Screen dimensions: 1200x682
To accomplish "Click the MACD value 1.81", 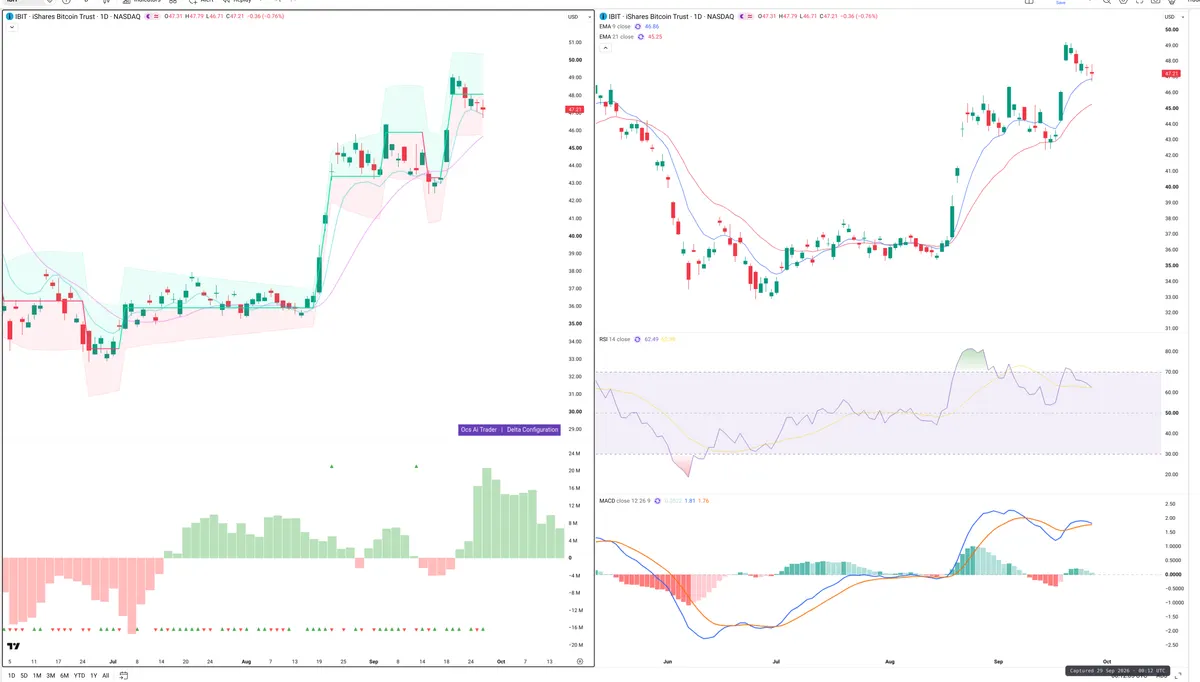I will point(690,500).
